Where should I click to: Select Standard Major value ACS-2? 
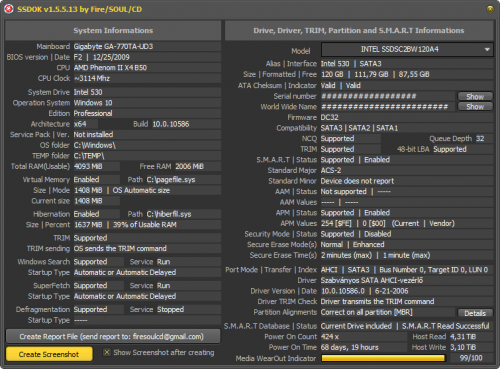(331, 170)
